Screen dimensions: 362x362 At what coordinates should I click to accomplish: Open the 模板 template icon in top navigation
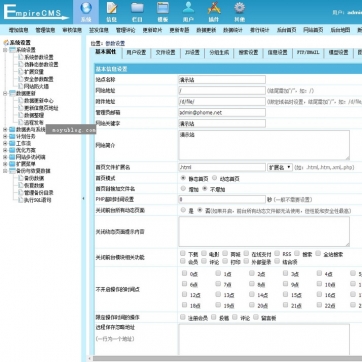click(163, 8)
